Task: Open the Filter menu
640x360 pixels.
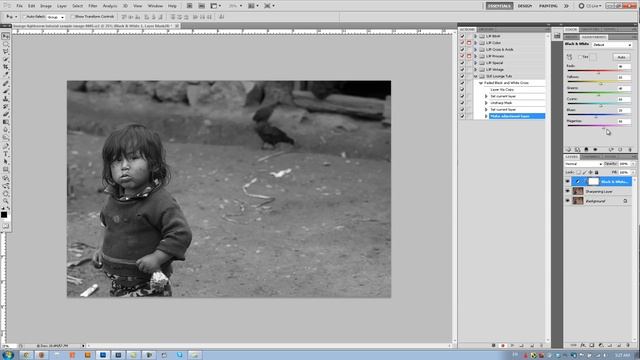Action: pos(93,6)
